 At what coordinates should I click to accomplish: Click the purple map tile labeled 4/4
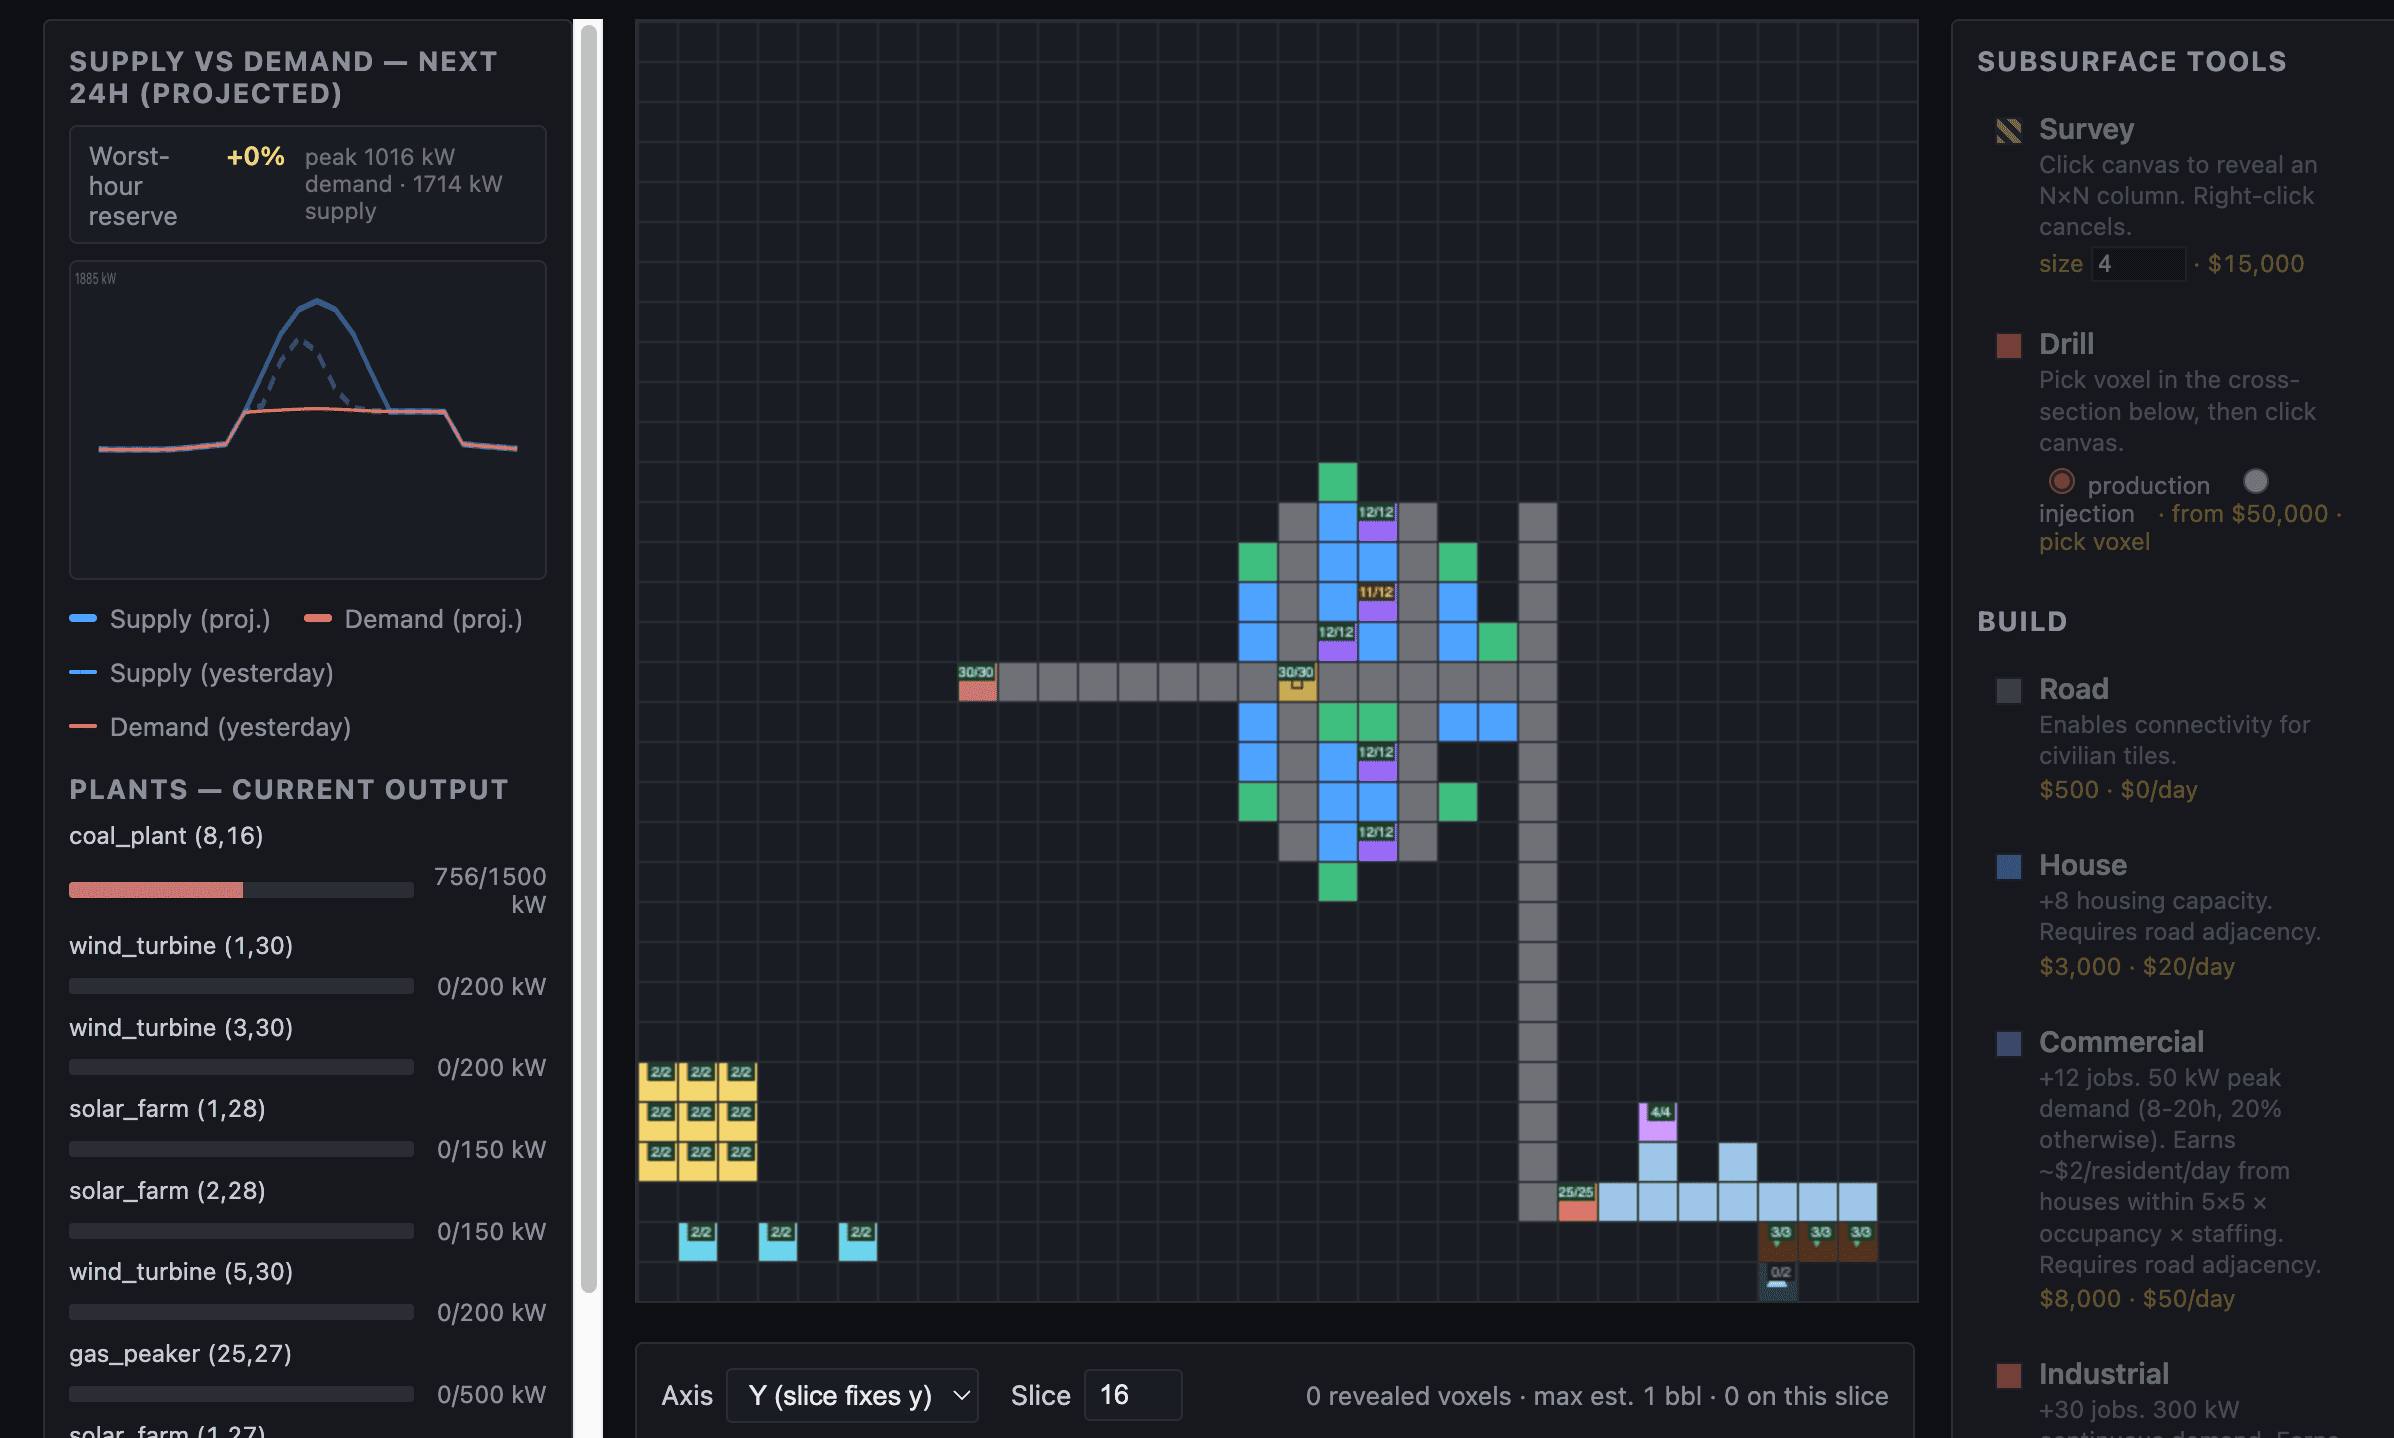click(1657, 1122)
